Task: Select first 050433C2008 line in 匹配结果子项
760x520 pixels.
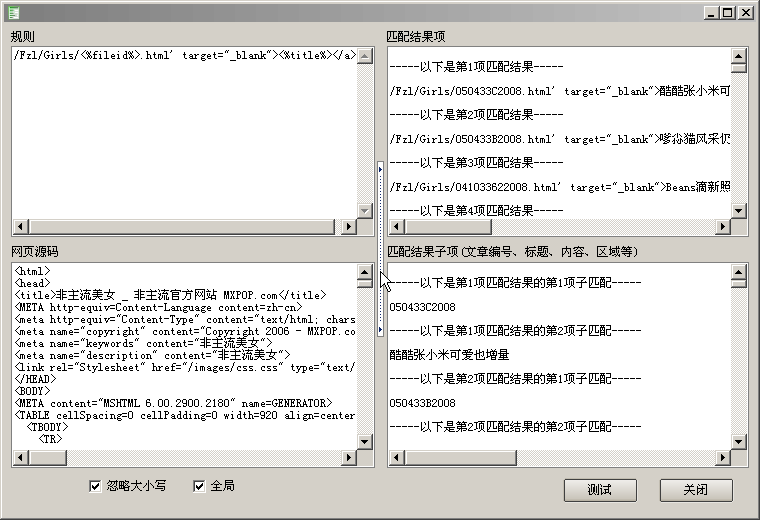Action: [423, 308]
